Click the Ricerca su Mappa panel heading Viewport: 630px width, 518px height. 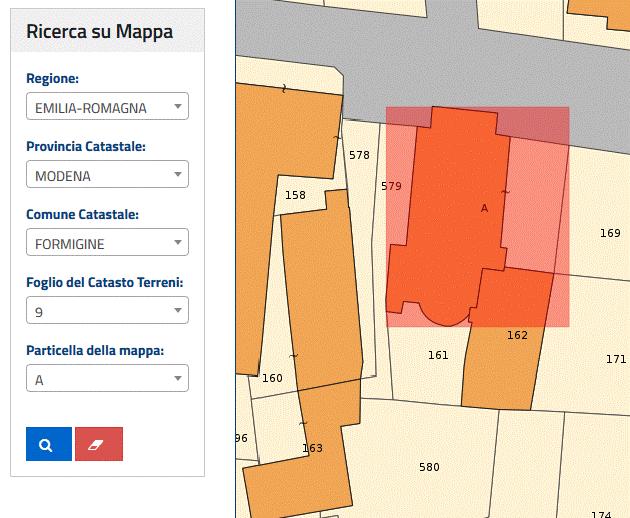tap(100, 31)
